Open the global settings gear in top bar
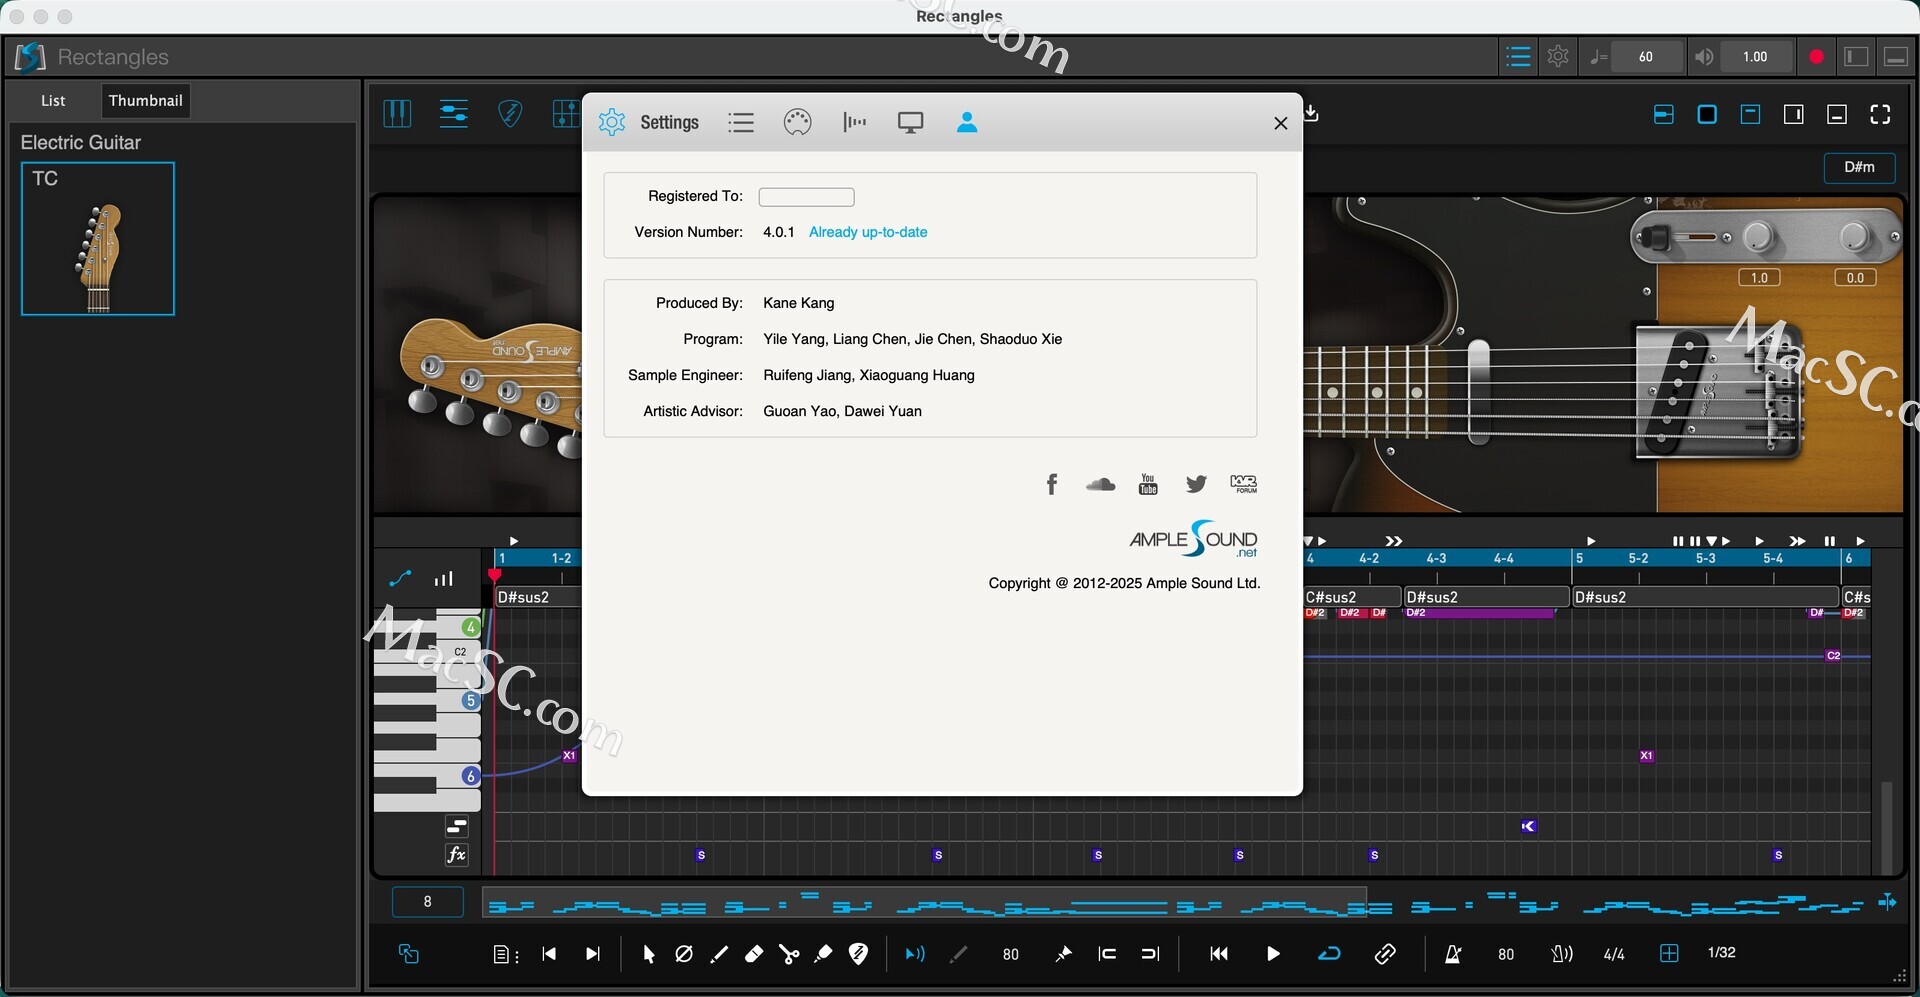 click(x=1558, y=57)
